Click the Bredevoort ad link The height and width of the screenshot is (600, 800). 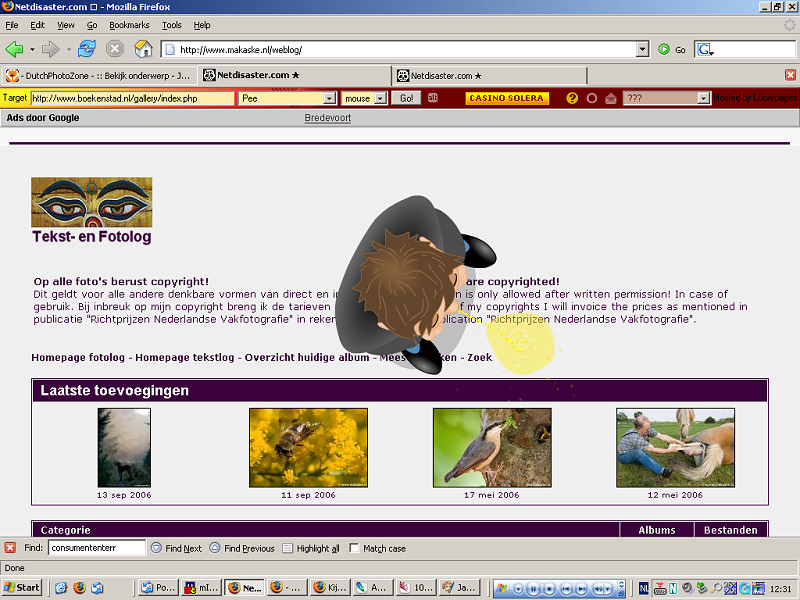tap(327, 118)
